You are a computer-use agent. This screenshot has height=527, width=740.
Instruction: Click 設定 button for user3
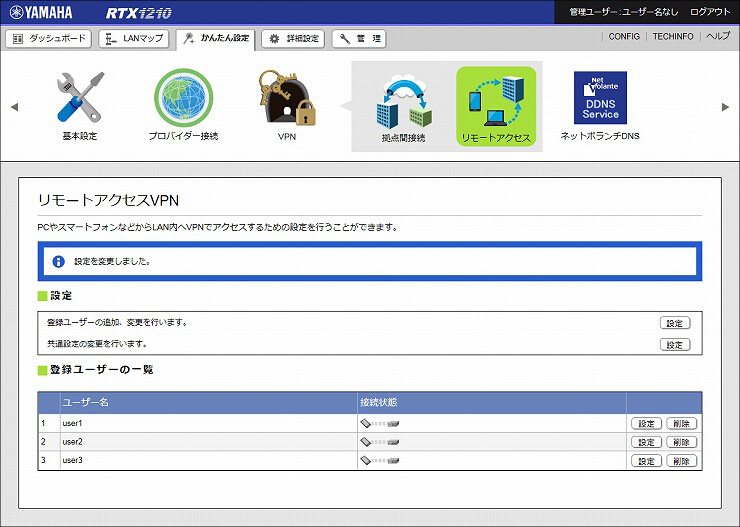tap(647, 460)
